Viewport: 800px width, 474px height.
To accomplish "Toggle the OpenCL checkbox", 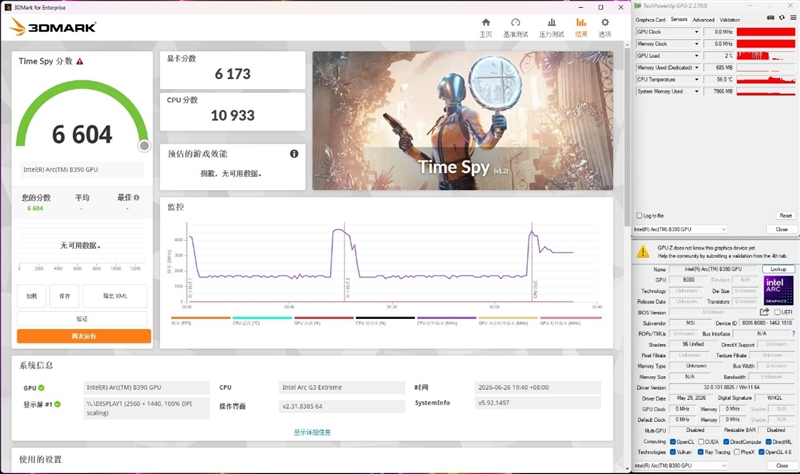I will pyautogui.click(x=672, y=442).
